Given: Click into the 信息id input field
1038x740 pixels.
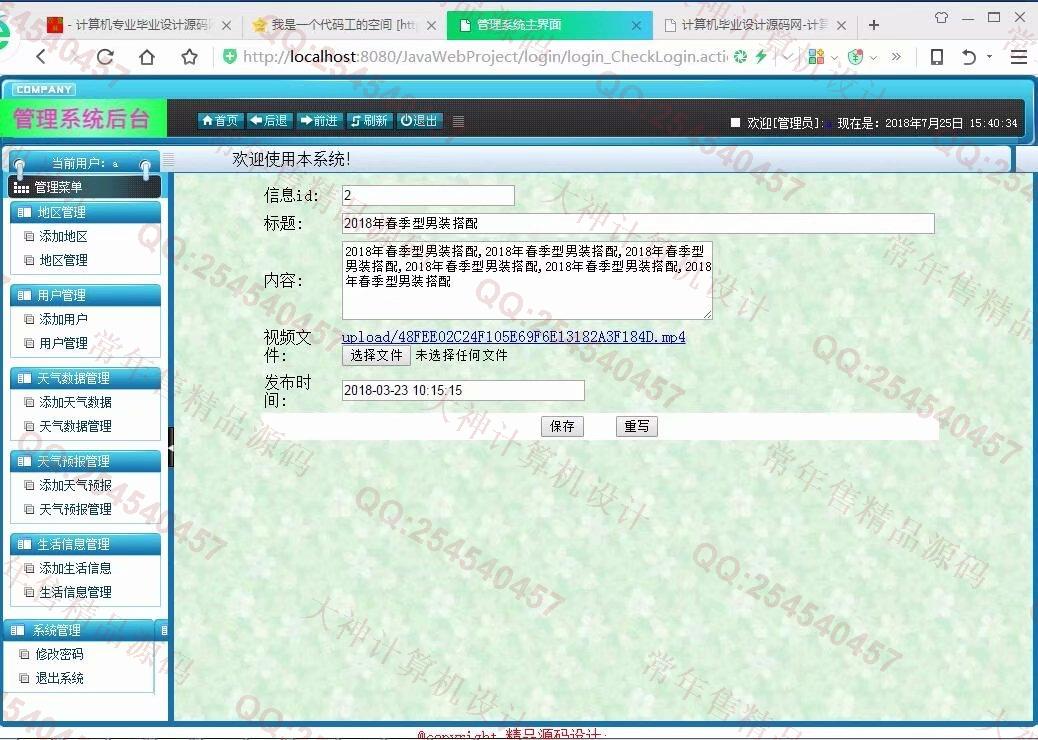Looking at the screenshot, I should pyautogui.click(x=428, y=195).
